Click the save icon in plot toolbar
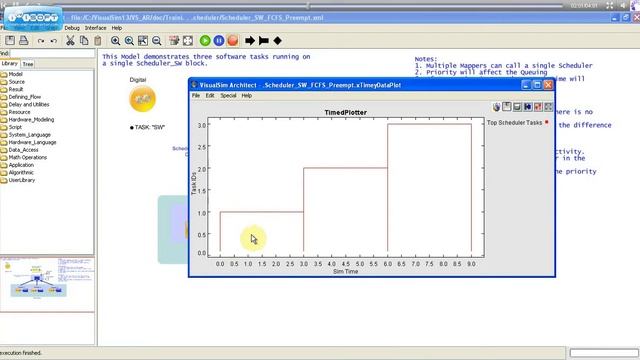This screenshot has height=360, width=640. 507,107
